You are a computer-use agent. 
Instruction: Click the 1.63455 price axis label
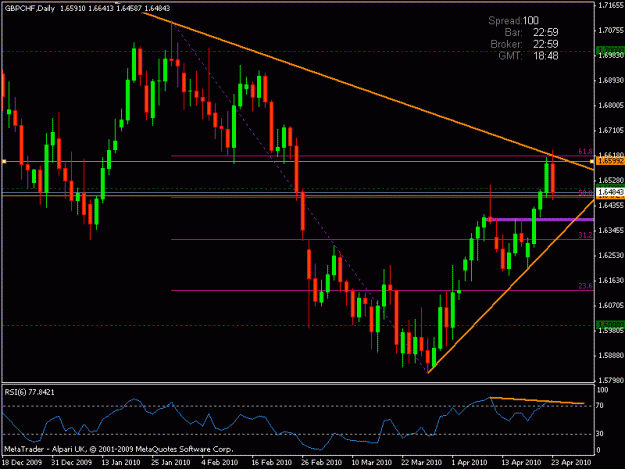[611, 230]
